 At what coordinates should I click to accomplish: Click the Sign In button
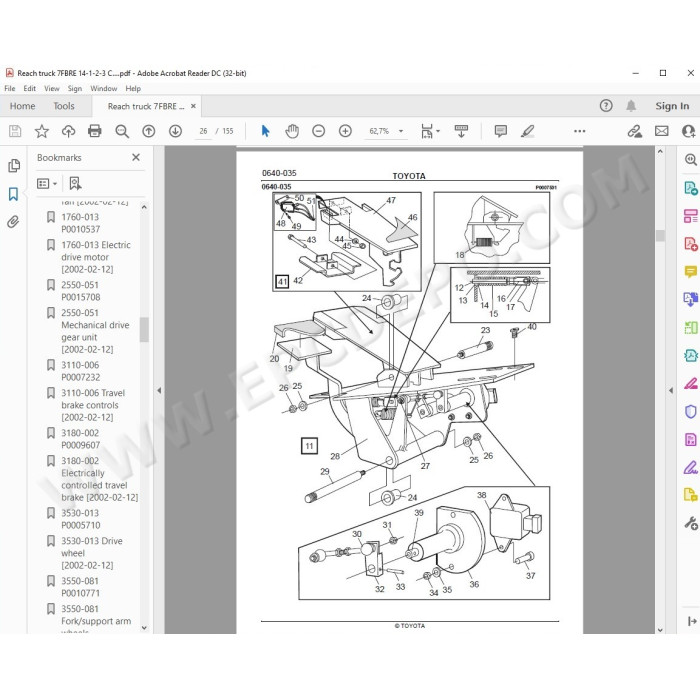coord(672,106)
